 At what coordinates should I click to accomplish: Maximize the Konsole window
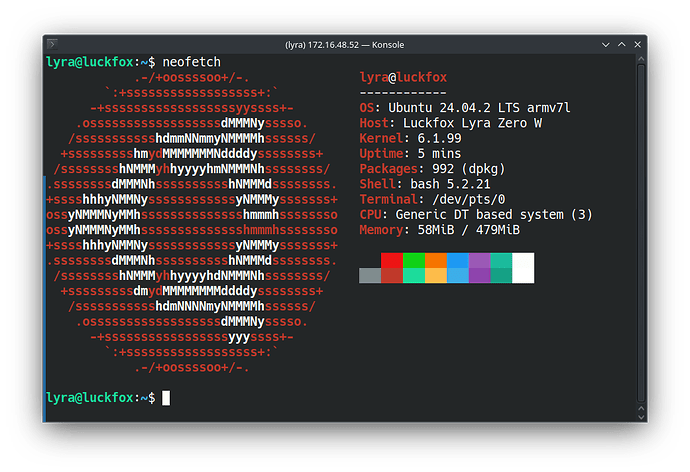621,44
